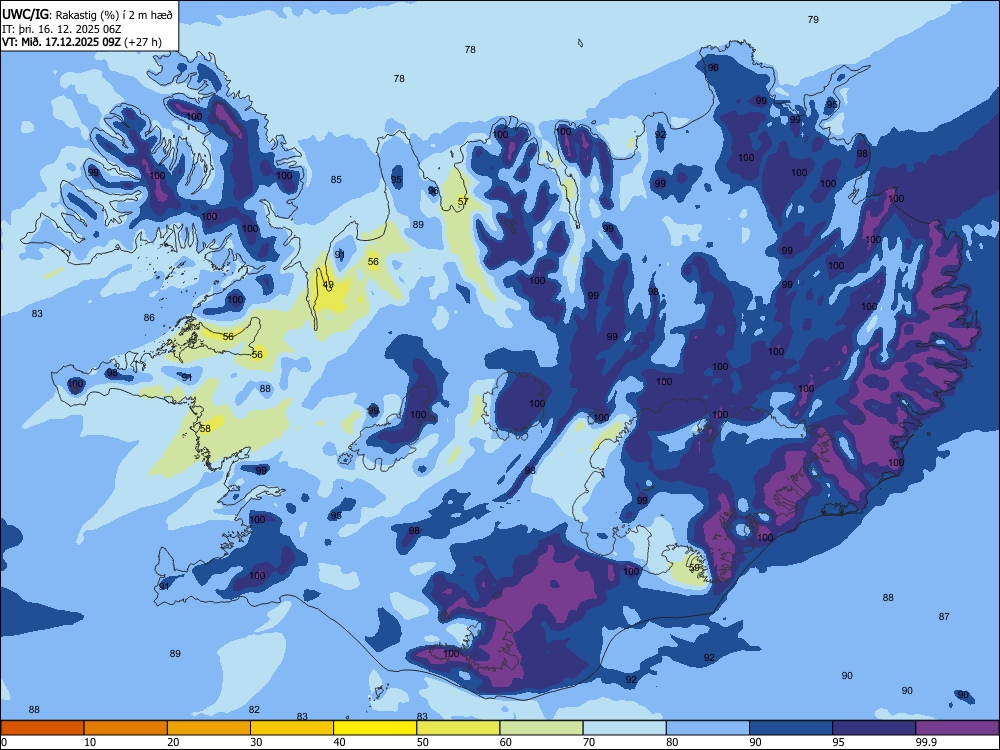Select the 30–40 golden legend swatch
This screenshot has height=750, width=1000.
(x=292, y=728)
